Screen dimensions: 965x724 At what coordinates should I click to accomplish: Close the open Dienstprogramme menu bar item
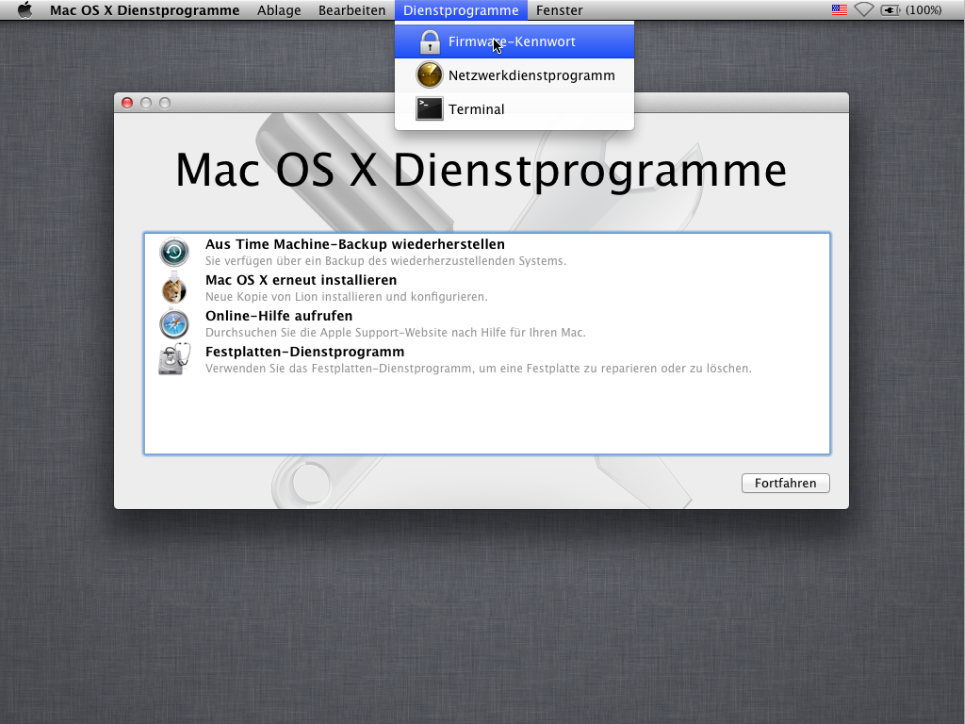click(461, 10)
